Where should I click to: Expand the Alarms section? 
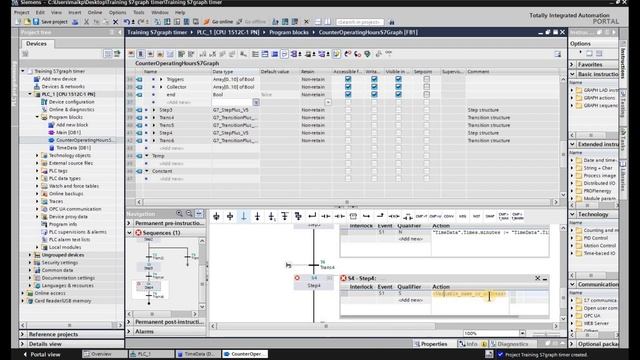[129, 331]
